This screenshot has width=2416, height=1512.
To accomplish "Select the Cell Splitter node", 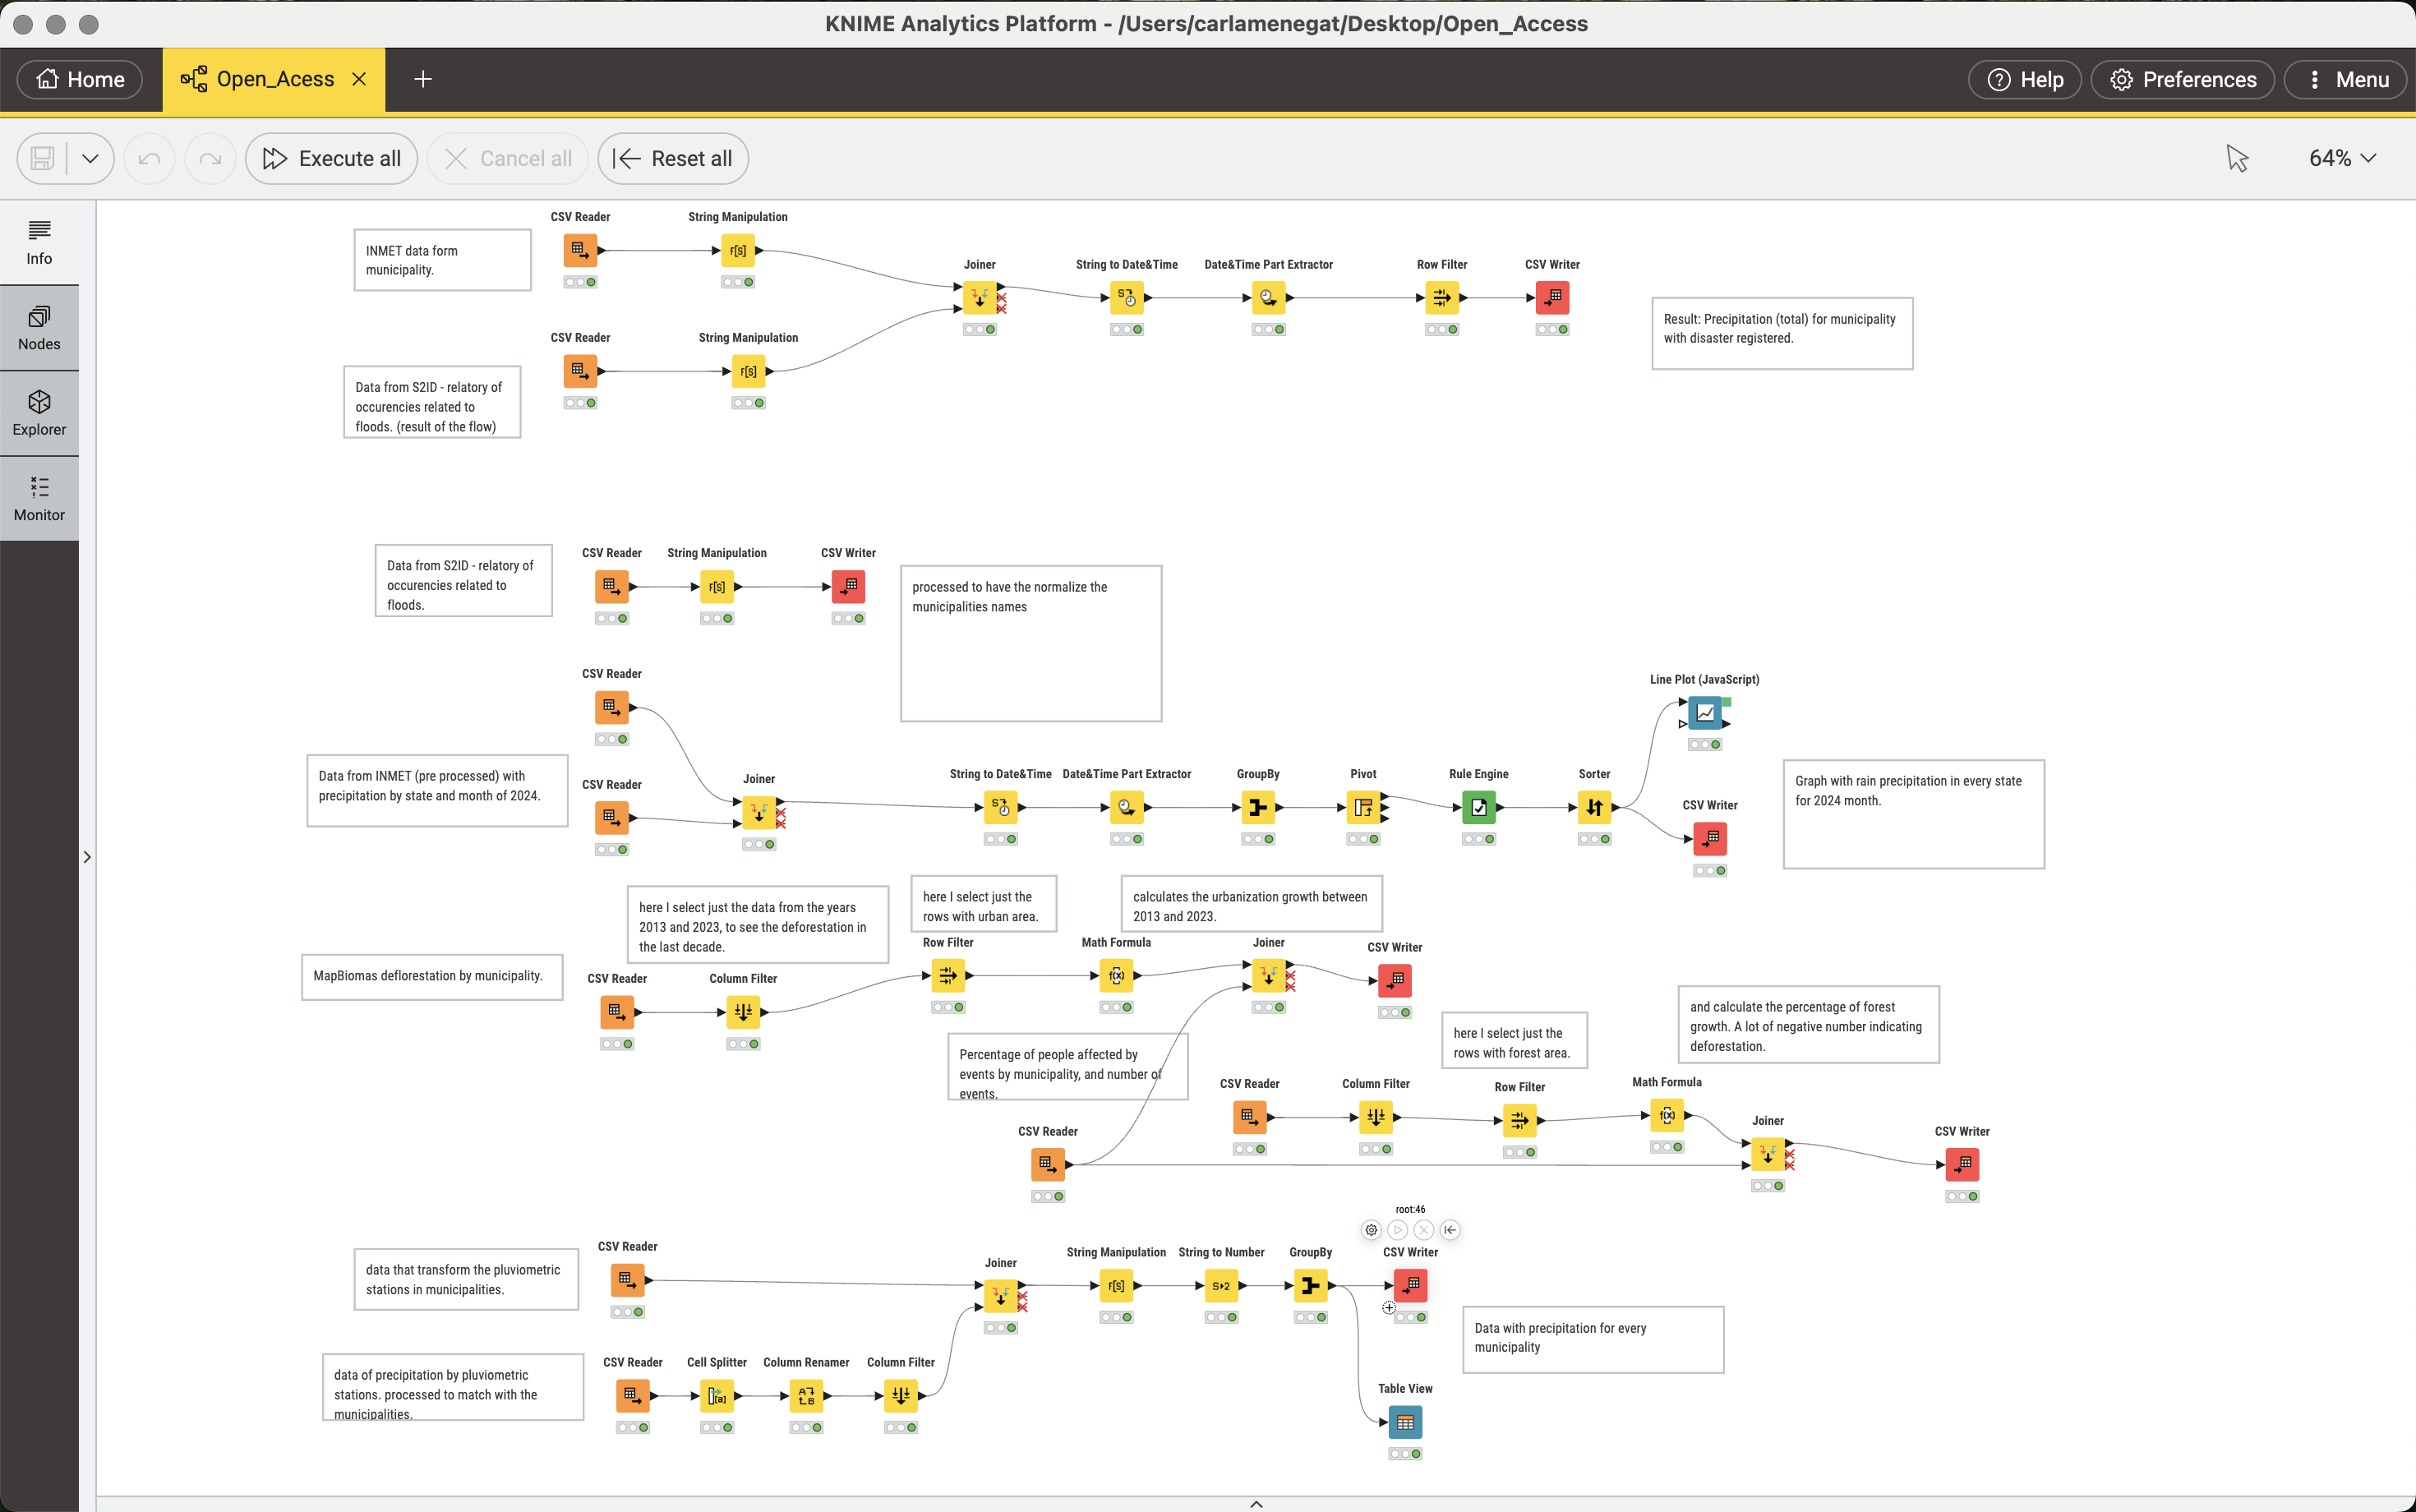I will 716,1396.
